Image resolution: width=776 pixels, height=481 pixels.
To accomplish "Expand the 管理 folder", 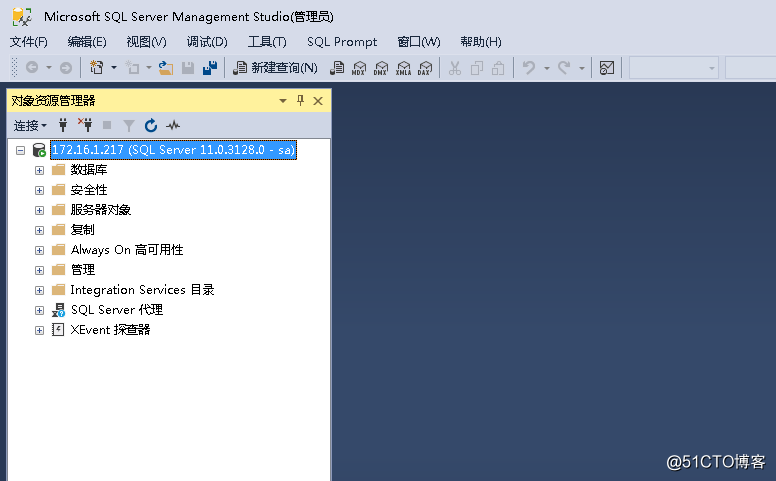I will coord(40,270).
